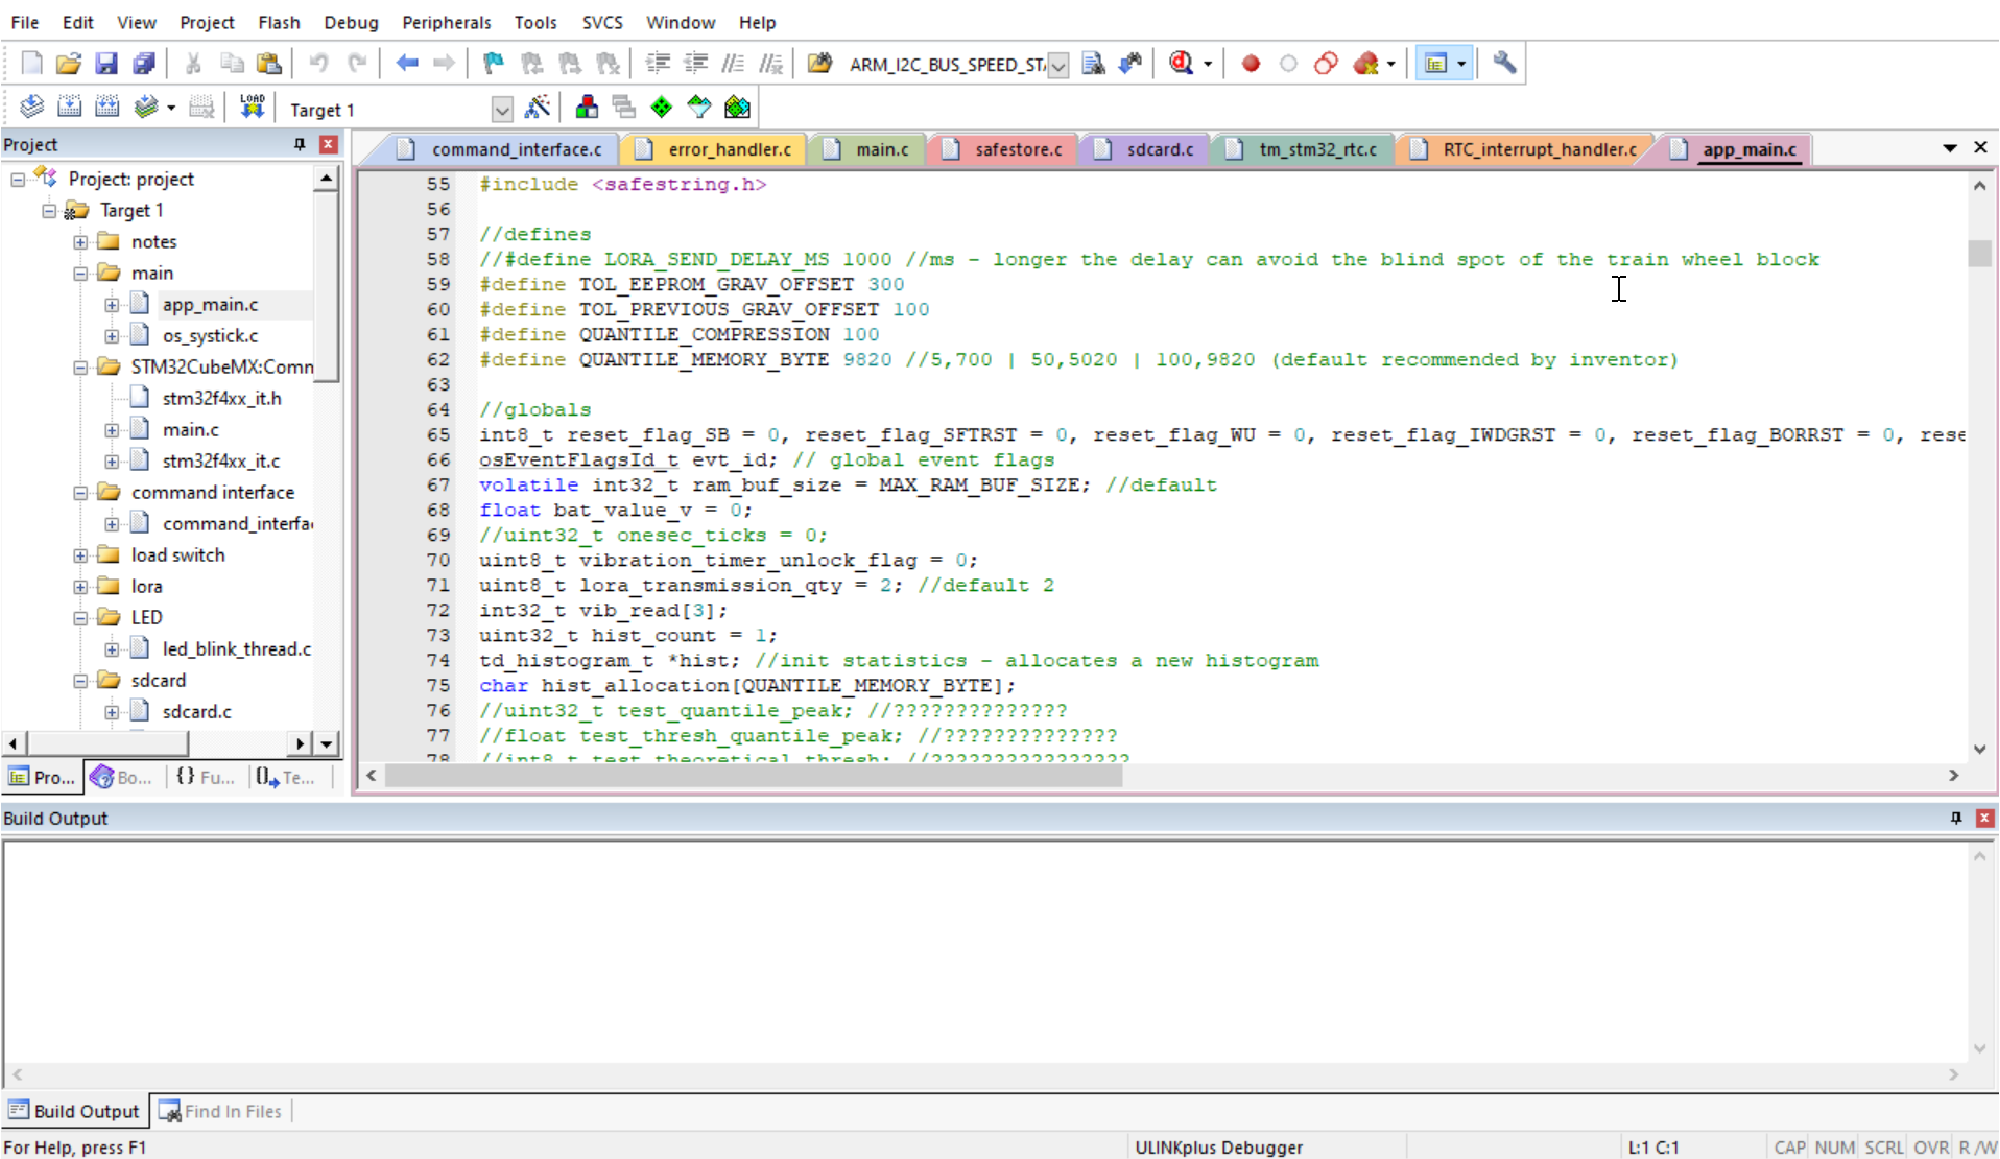Select os_systick.c in project tree
Screen dimensions: 2000x1159
pos(210,336)
